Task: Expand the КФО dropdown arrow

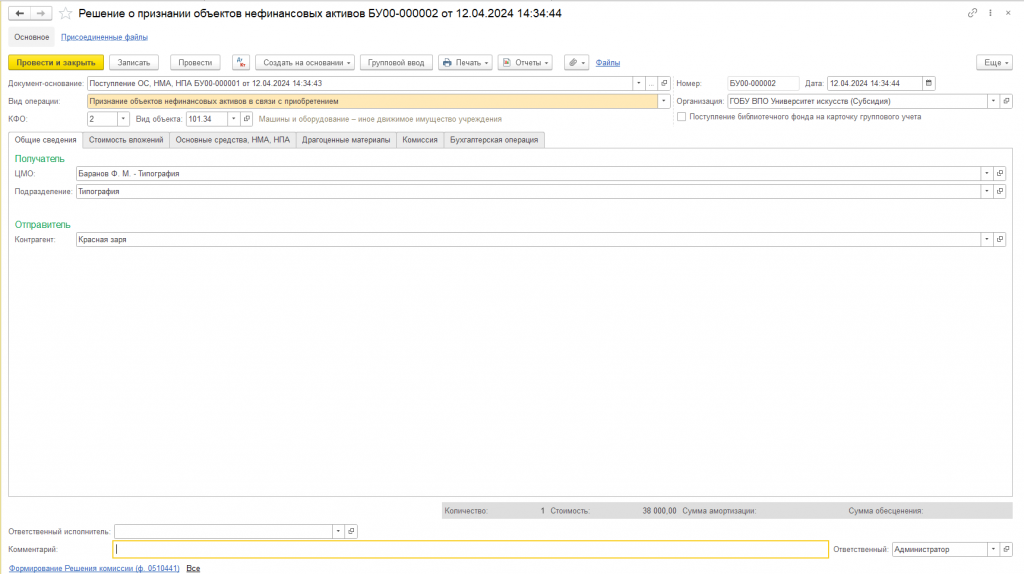Action: click(123, 119)
